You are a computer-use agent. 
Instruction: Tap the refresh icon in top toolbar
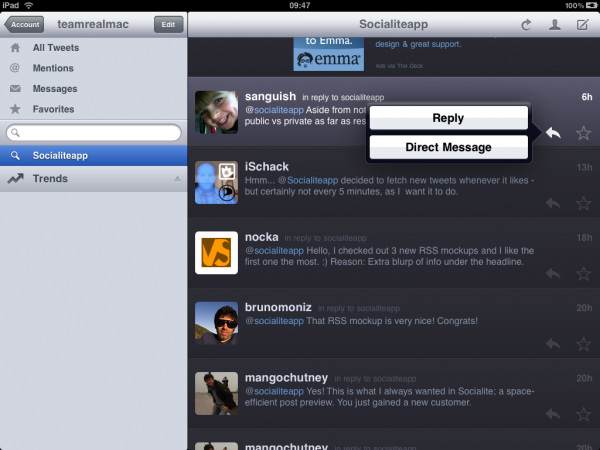click(526, 25)
